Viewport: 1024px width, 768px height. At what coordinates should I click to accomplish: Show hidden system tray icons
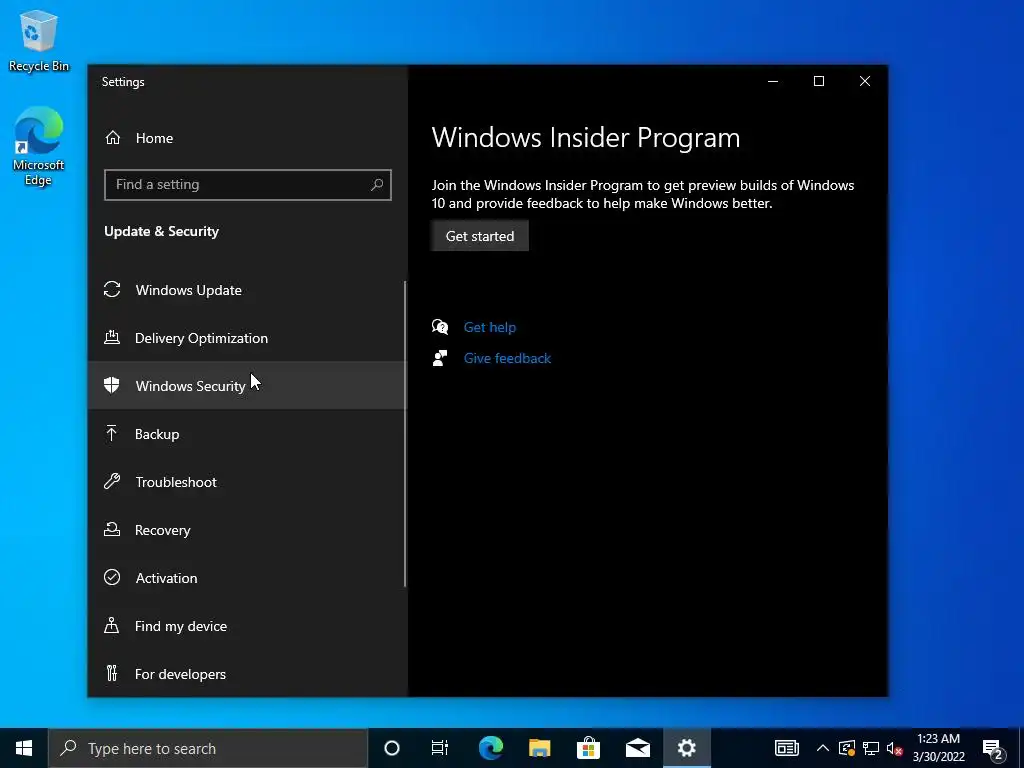point(823,748)
